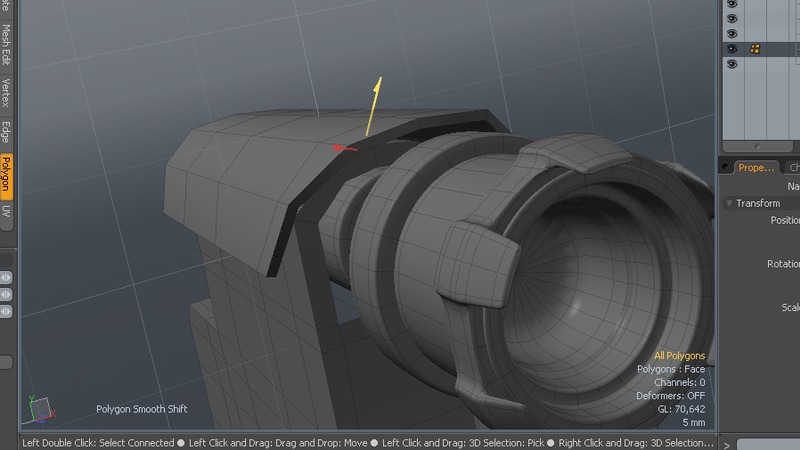800x450 pixels.
Task: Toggle eye icon just above highlighted layer row
Action: (732, 34)
